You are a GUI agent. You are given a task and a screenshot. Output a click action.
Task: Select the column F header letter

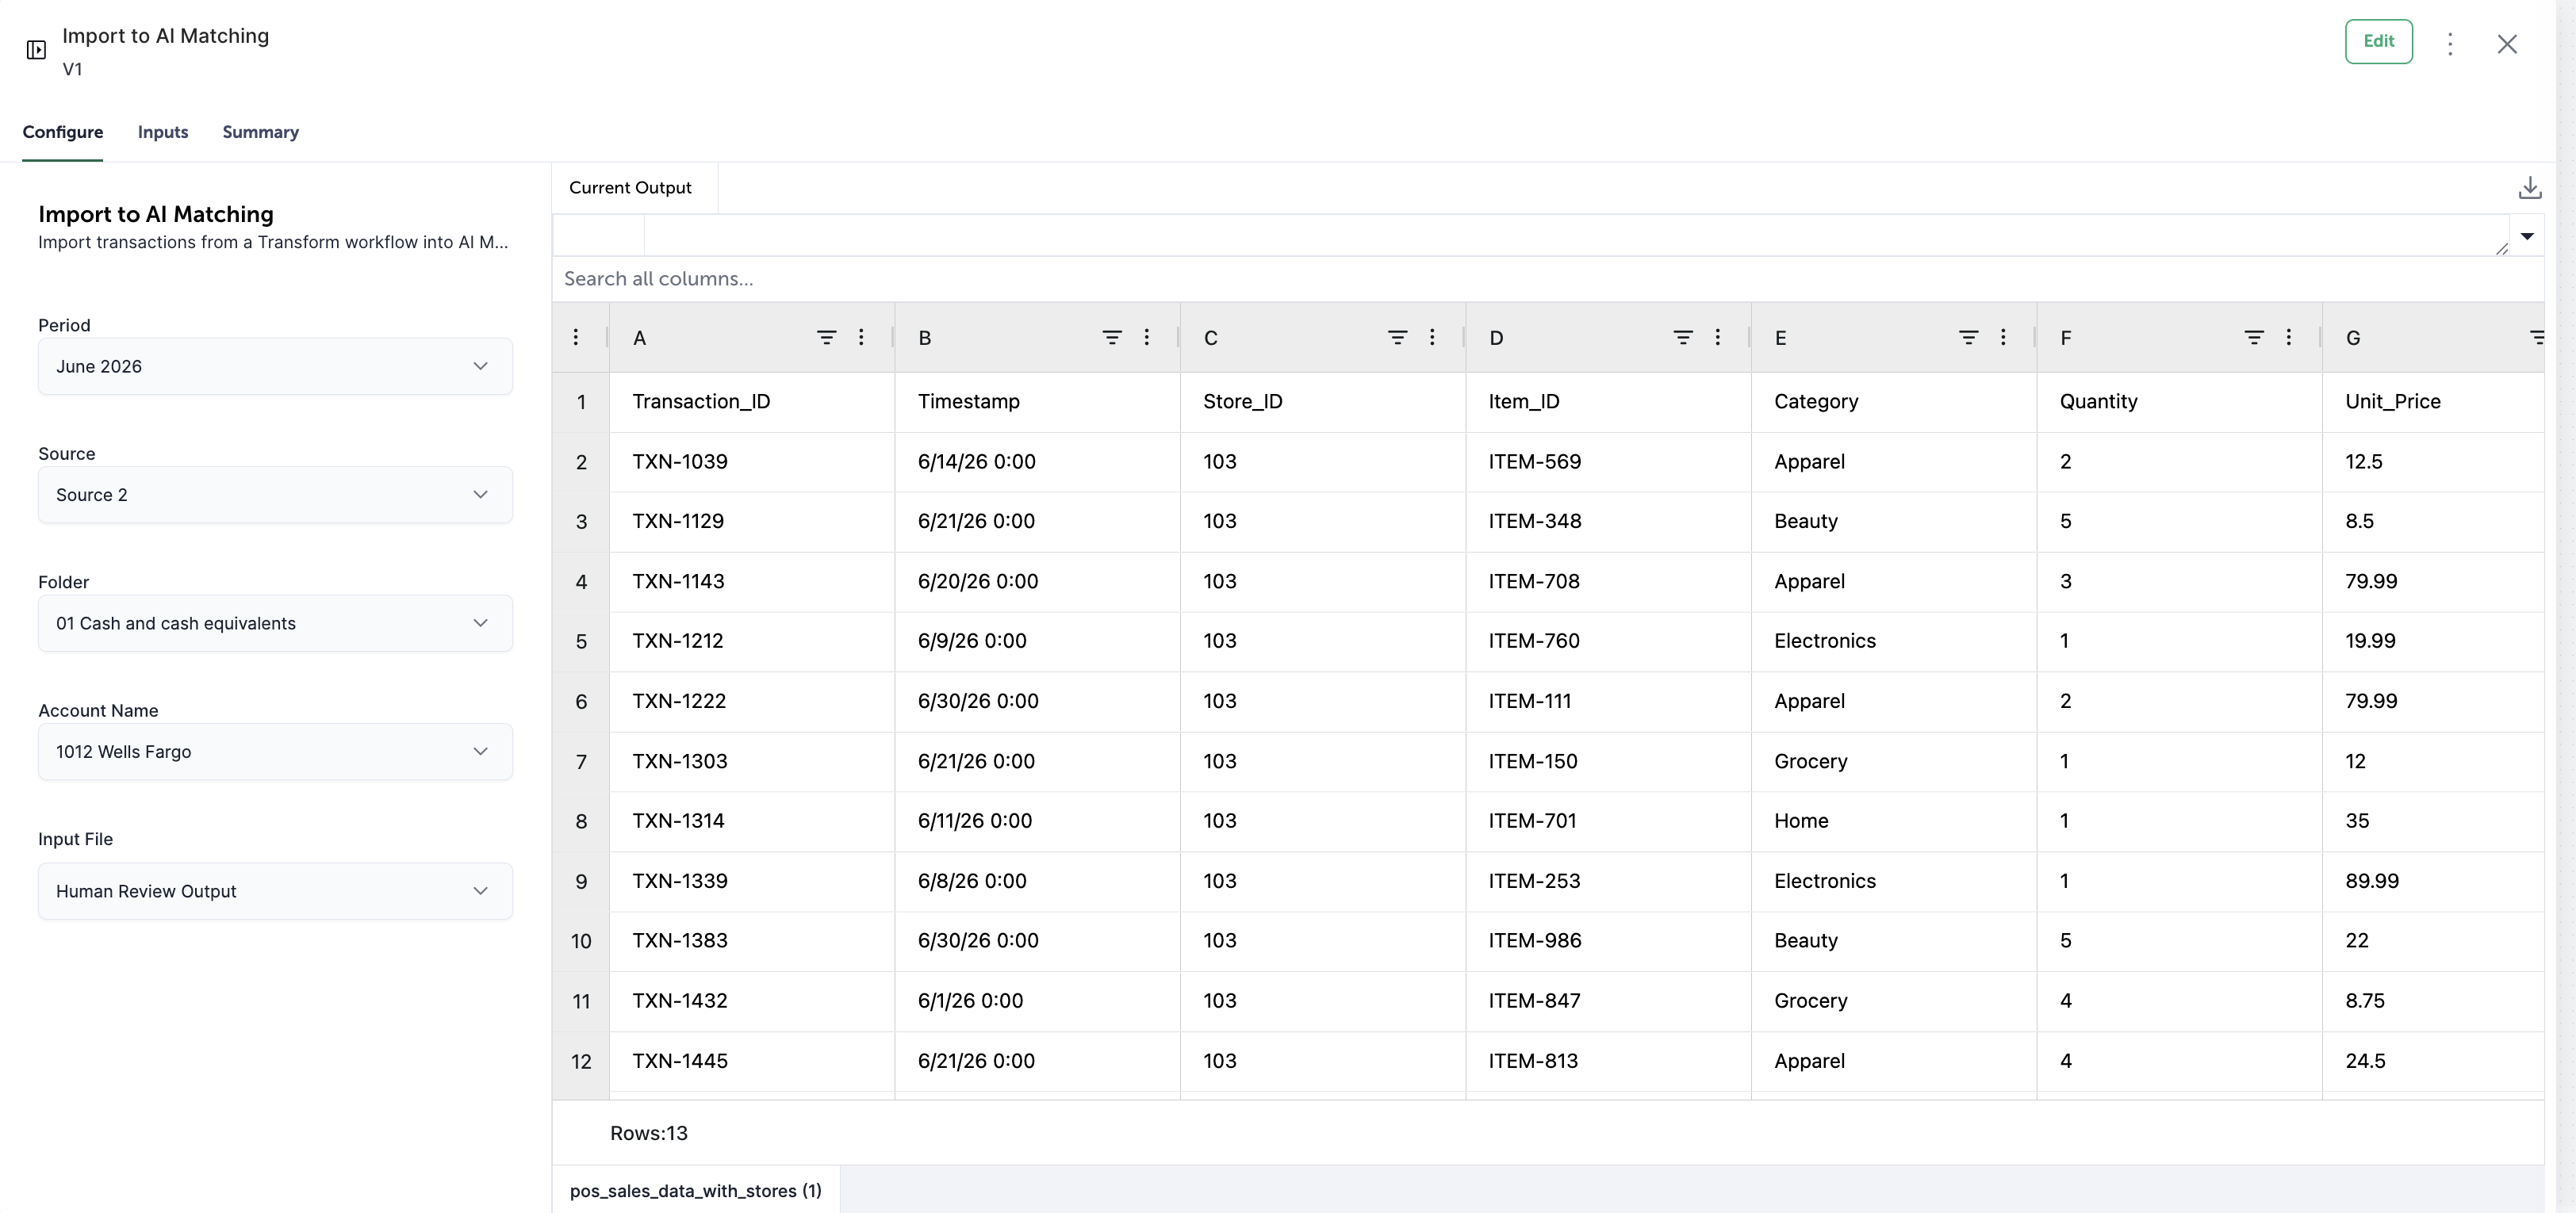2066,338
